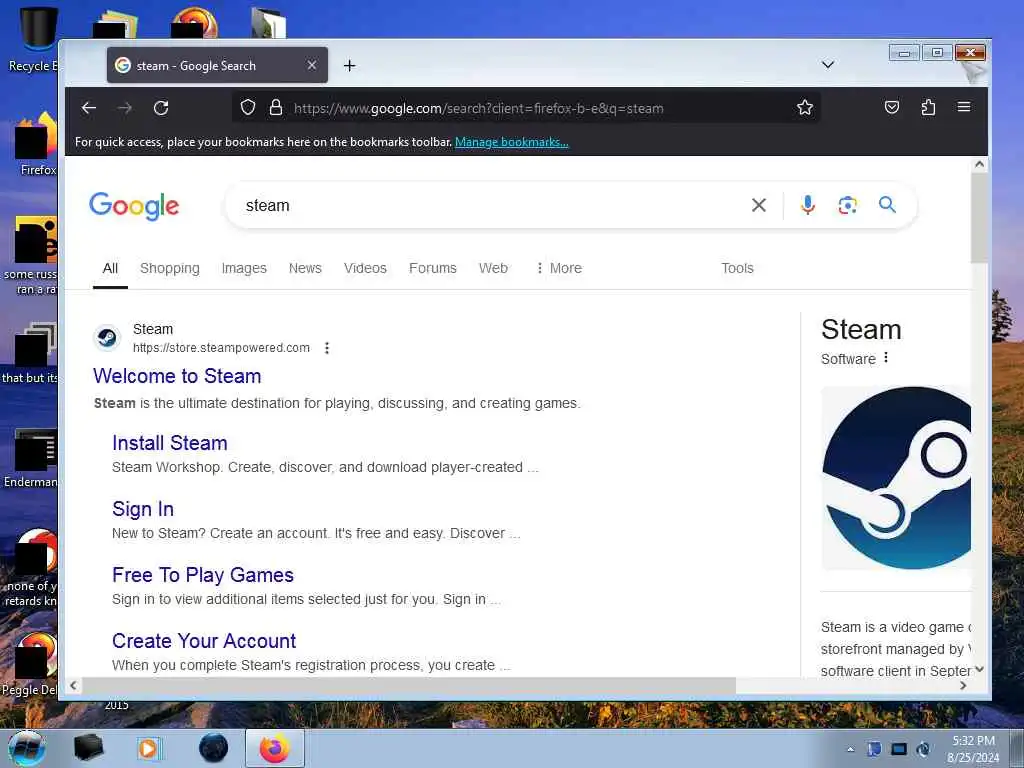This screenshot has height=768, width=1024.
Task: Start voice search with the microphone icon
Action: coord(807,205)
